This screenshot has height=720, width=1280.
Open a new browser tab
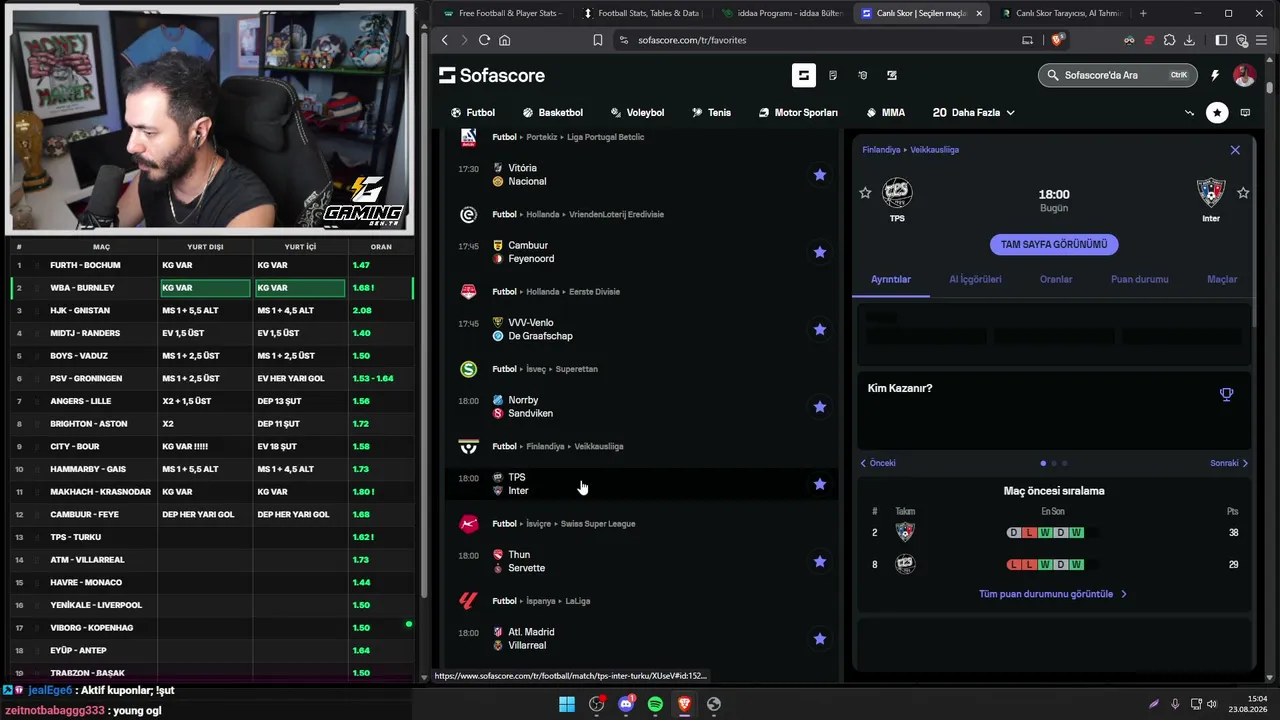[1143, 13]
